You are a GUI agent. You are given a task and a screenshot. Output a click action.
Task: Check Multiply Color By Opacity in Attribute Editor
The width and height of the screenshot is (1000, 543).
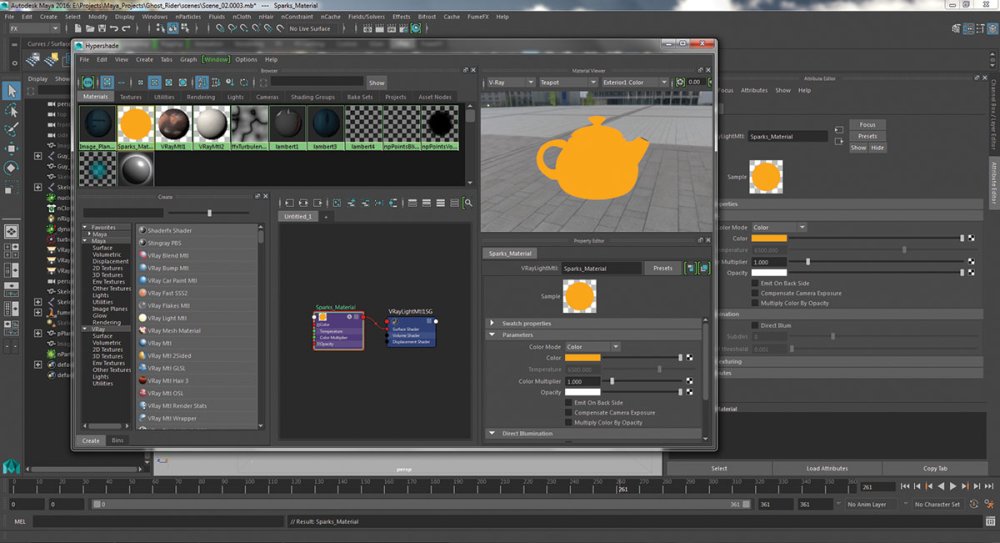pos(755,303)
